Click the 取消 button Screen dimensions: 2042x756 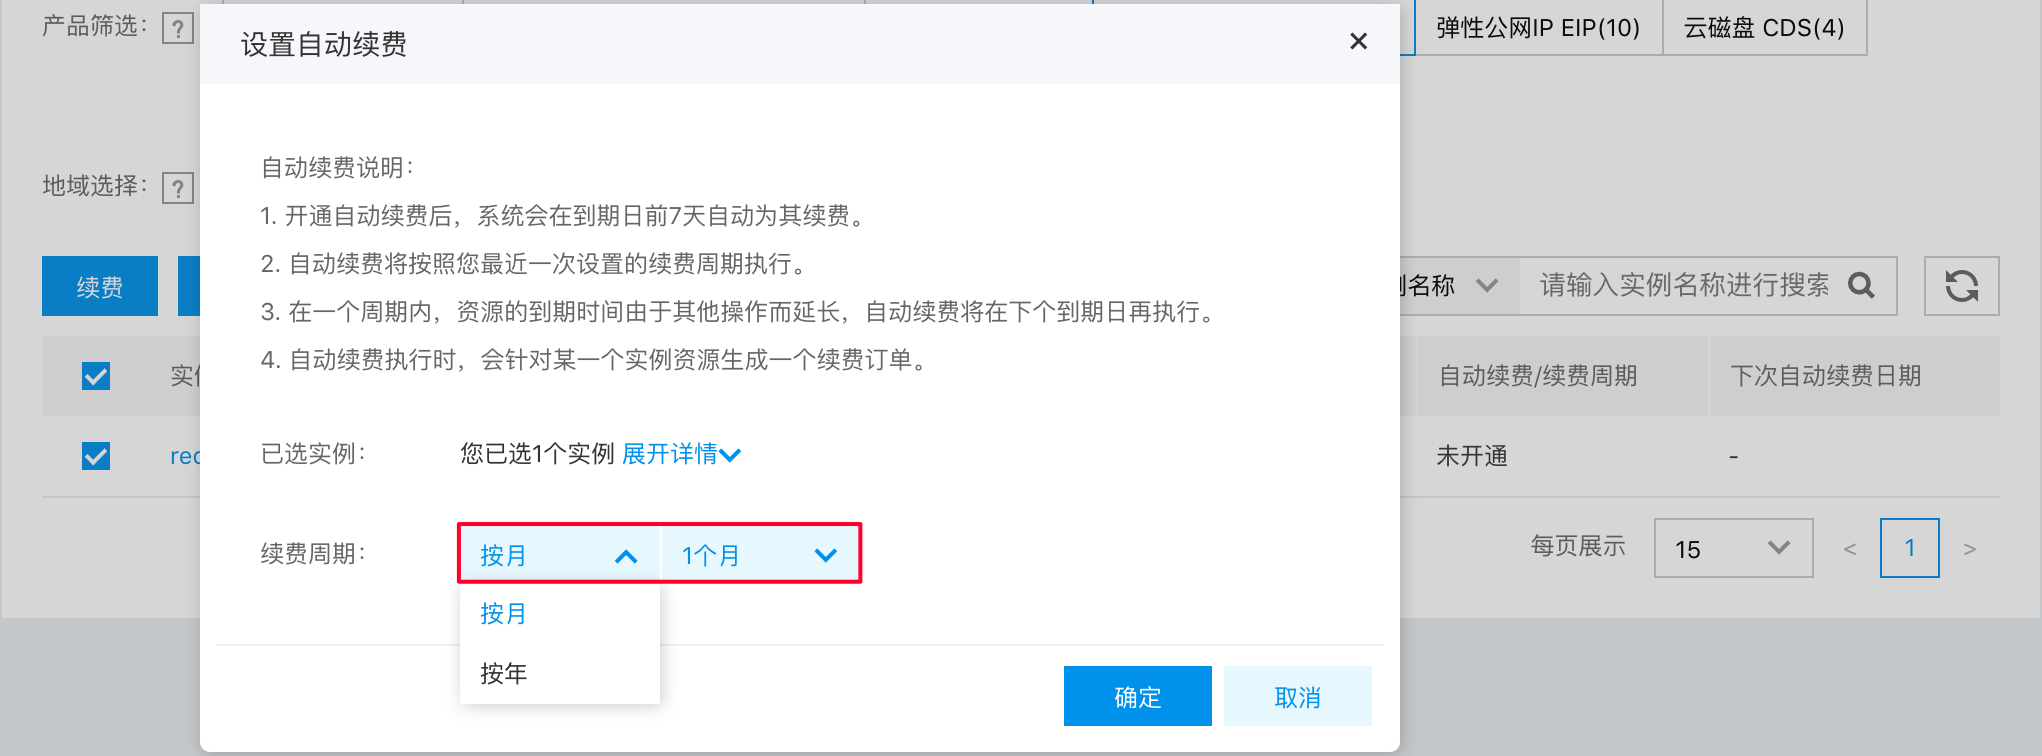(x=1297, y=696)
